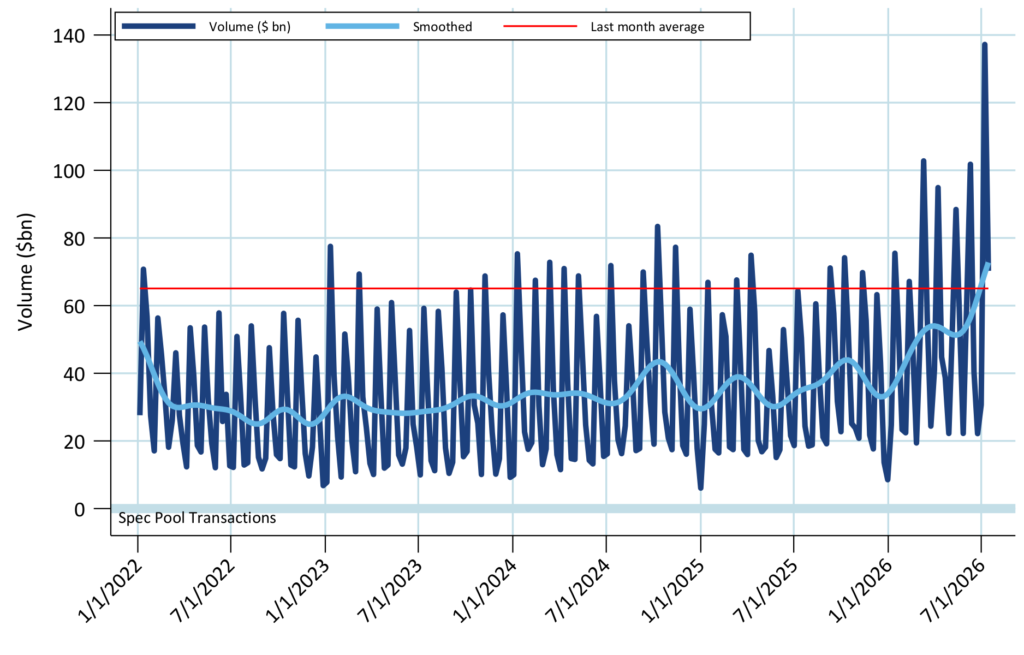Click the y-axis label 20

point(74,441)
